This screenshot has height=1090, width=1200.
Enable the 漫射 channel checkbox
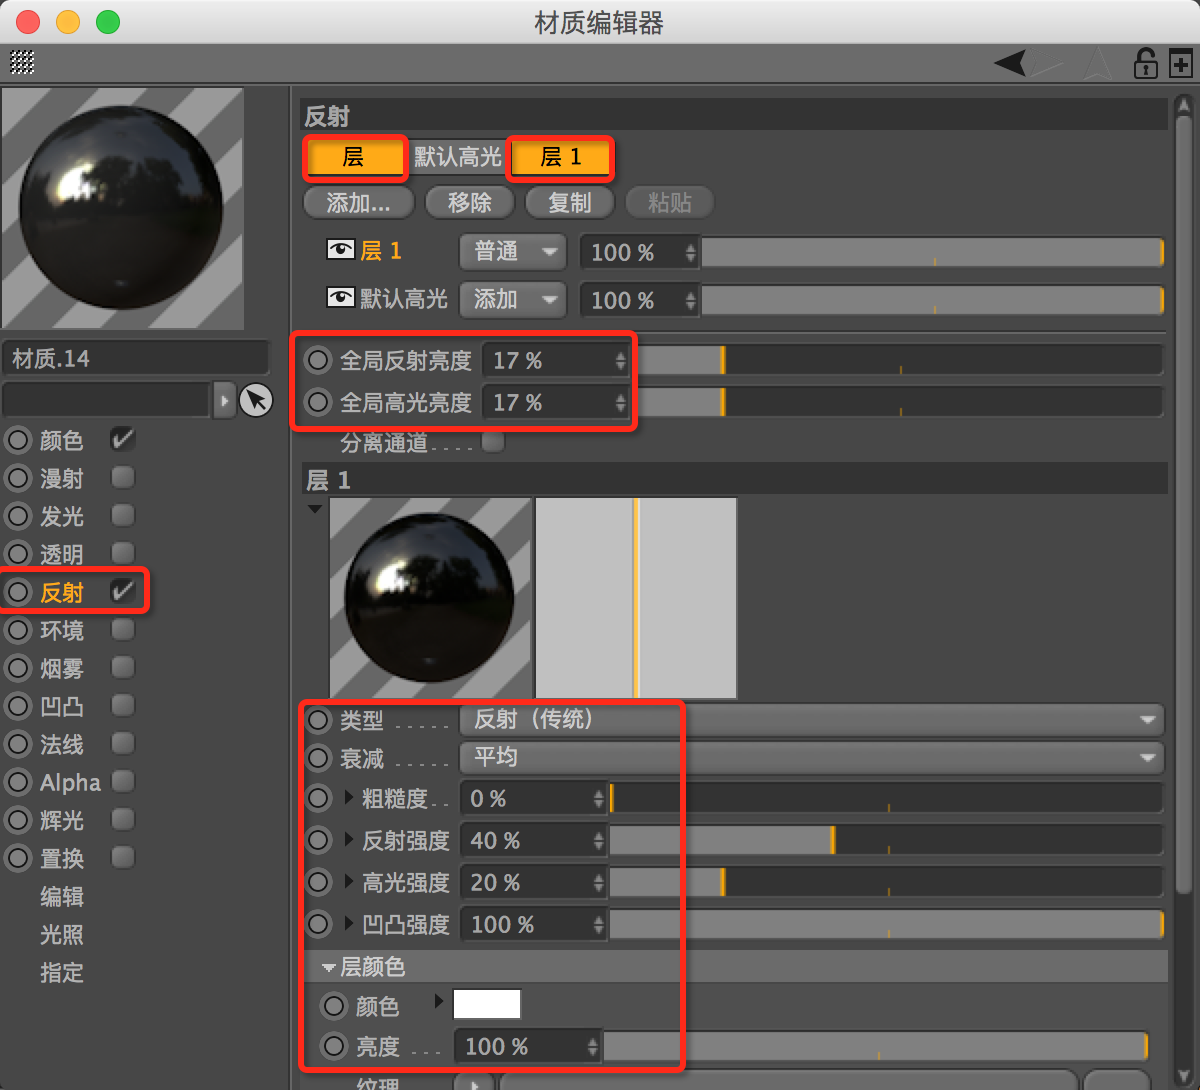click(123, 477)
